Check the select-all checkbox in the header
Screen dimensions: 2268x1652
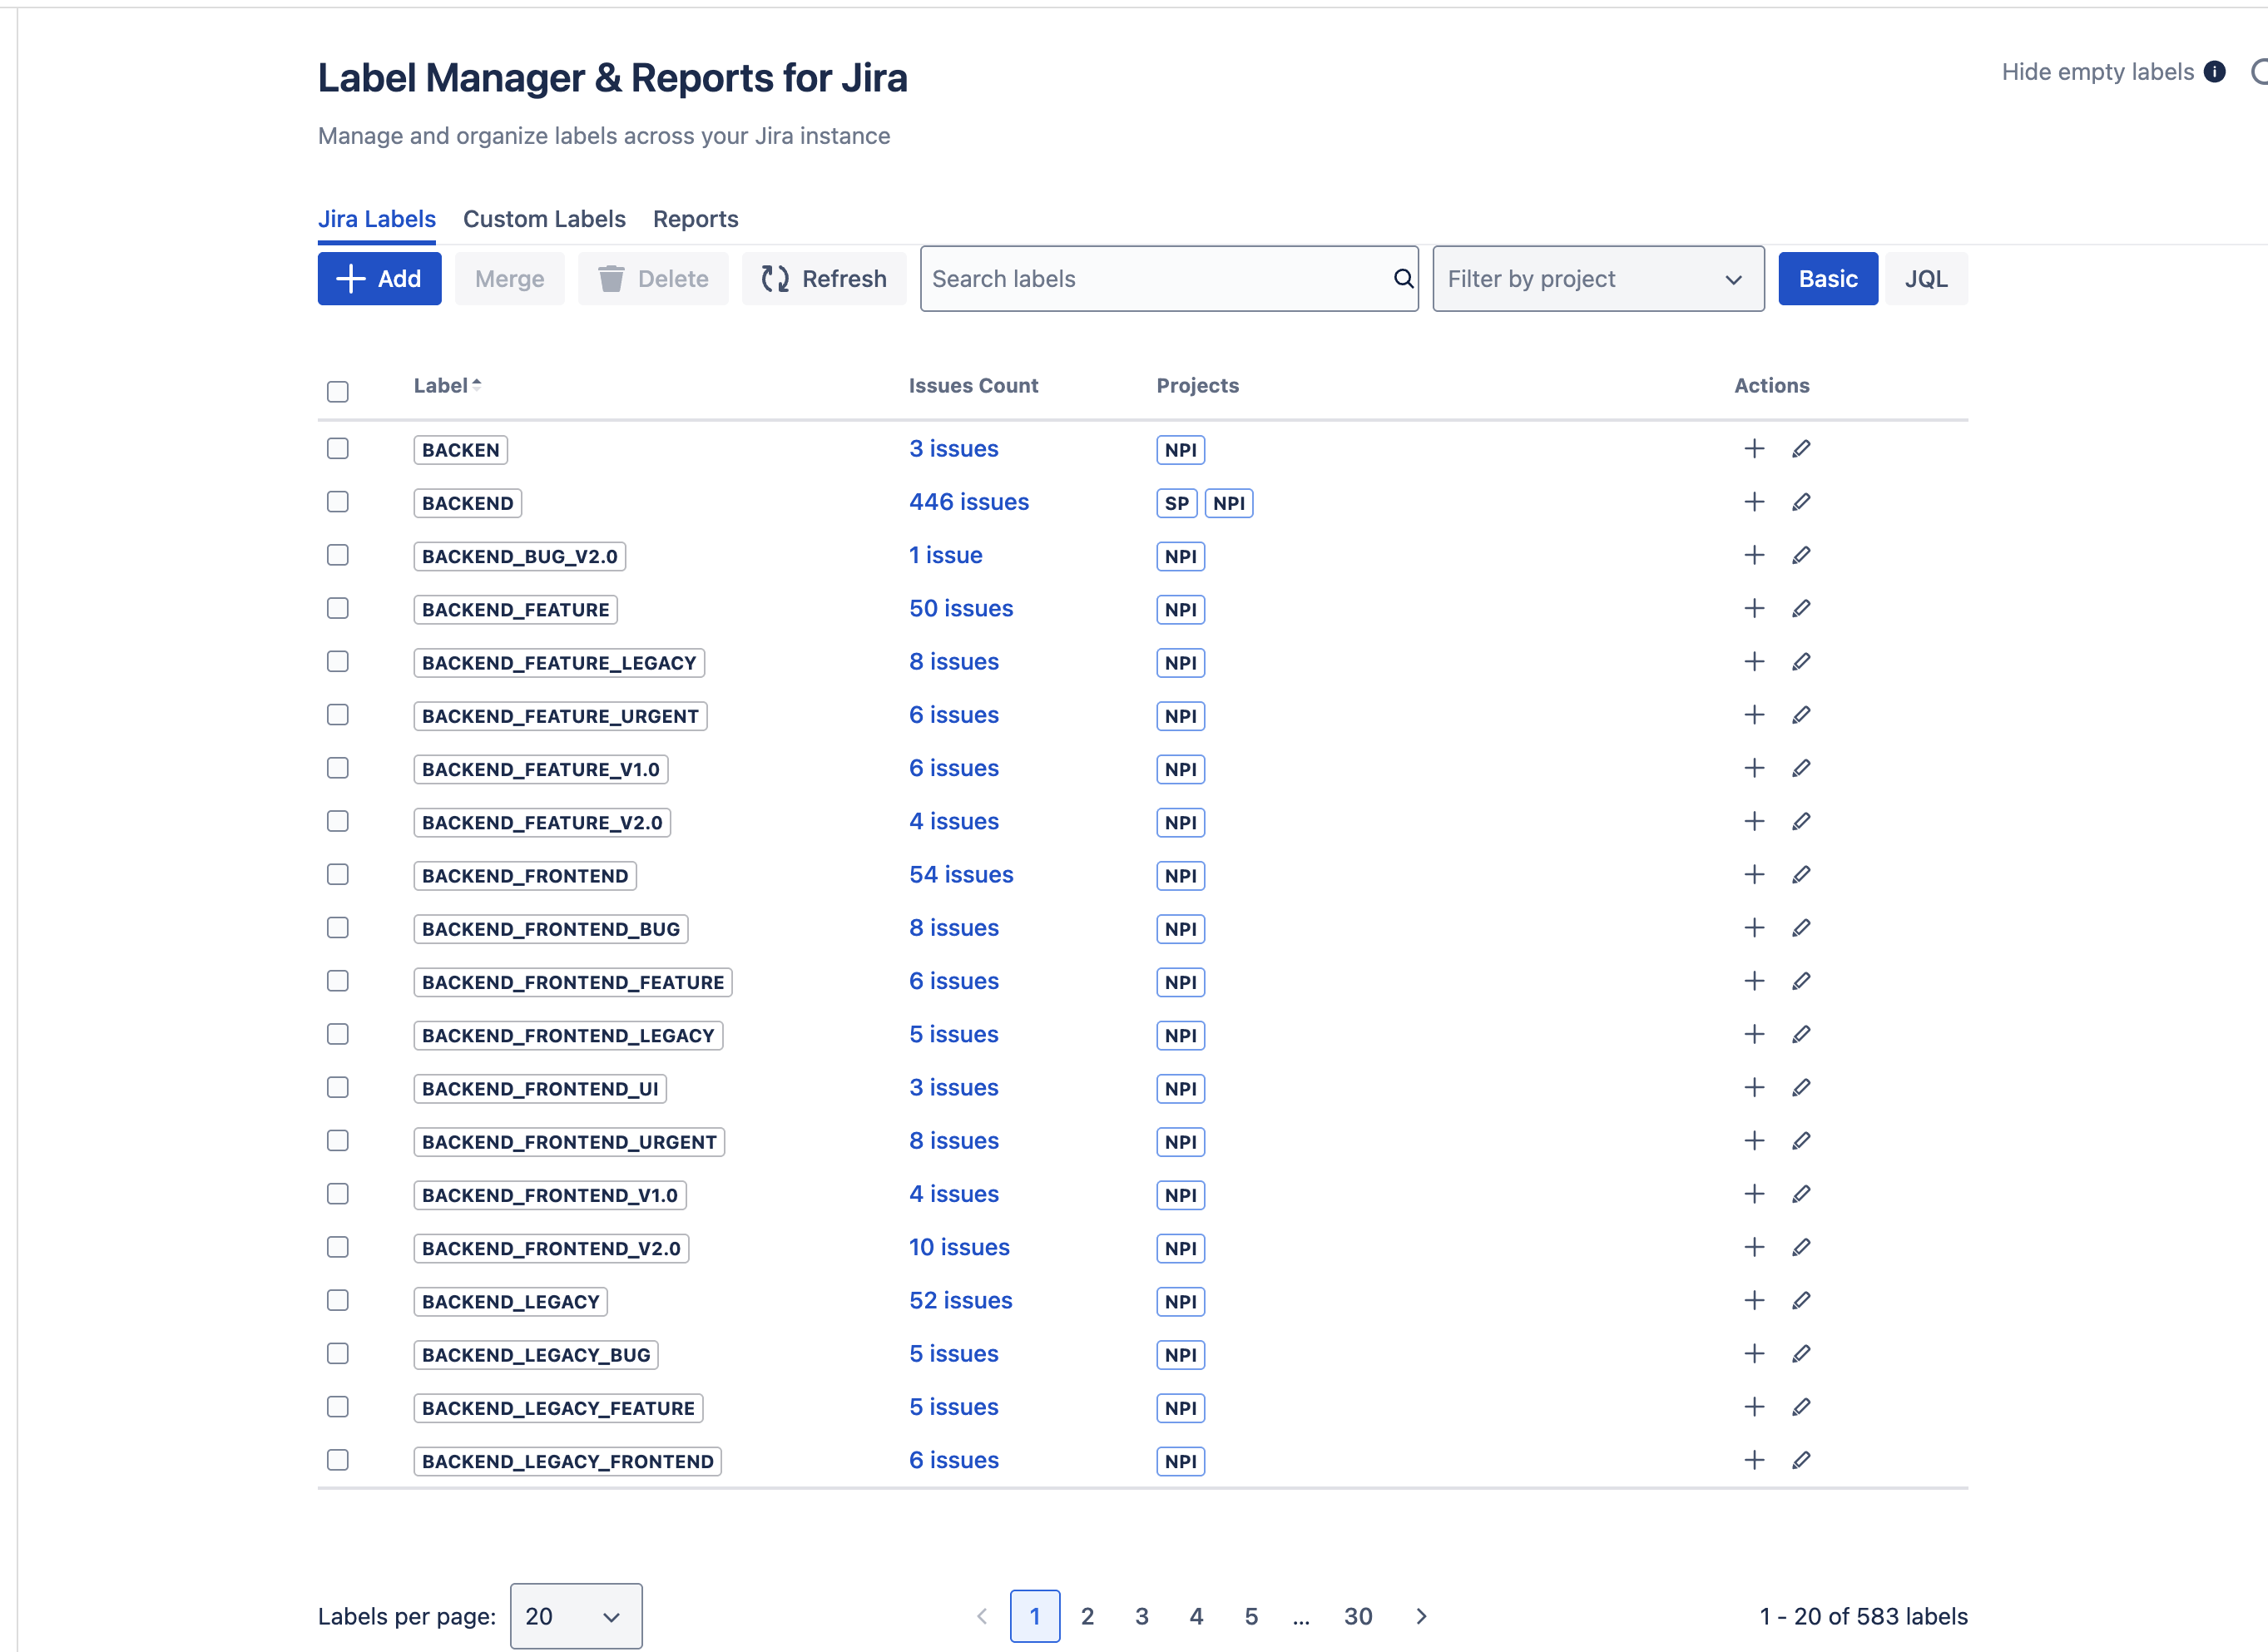(337, 391)
